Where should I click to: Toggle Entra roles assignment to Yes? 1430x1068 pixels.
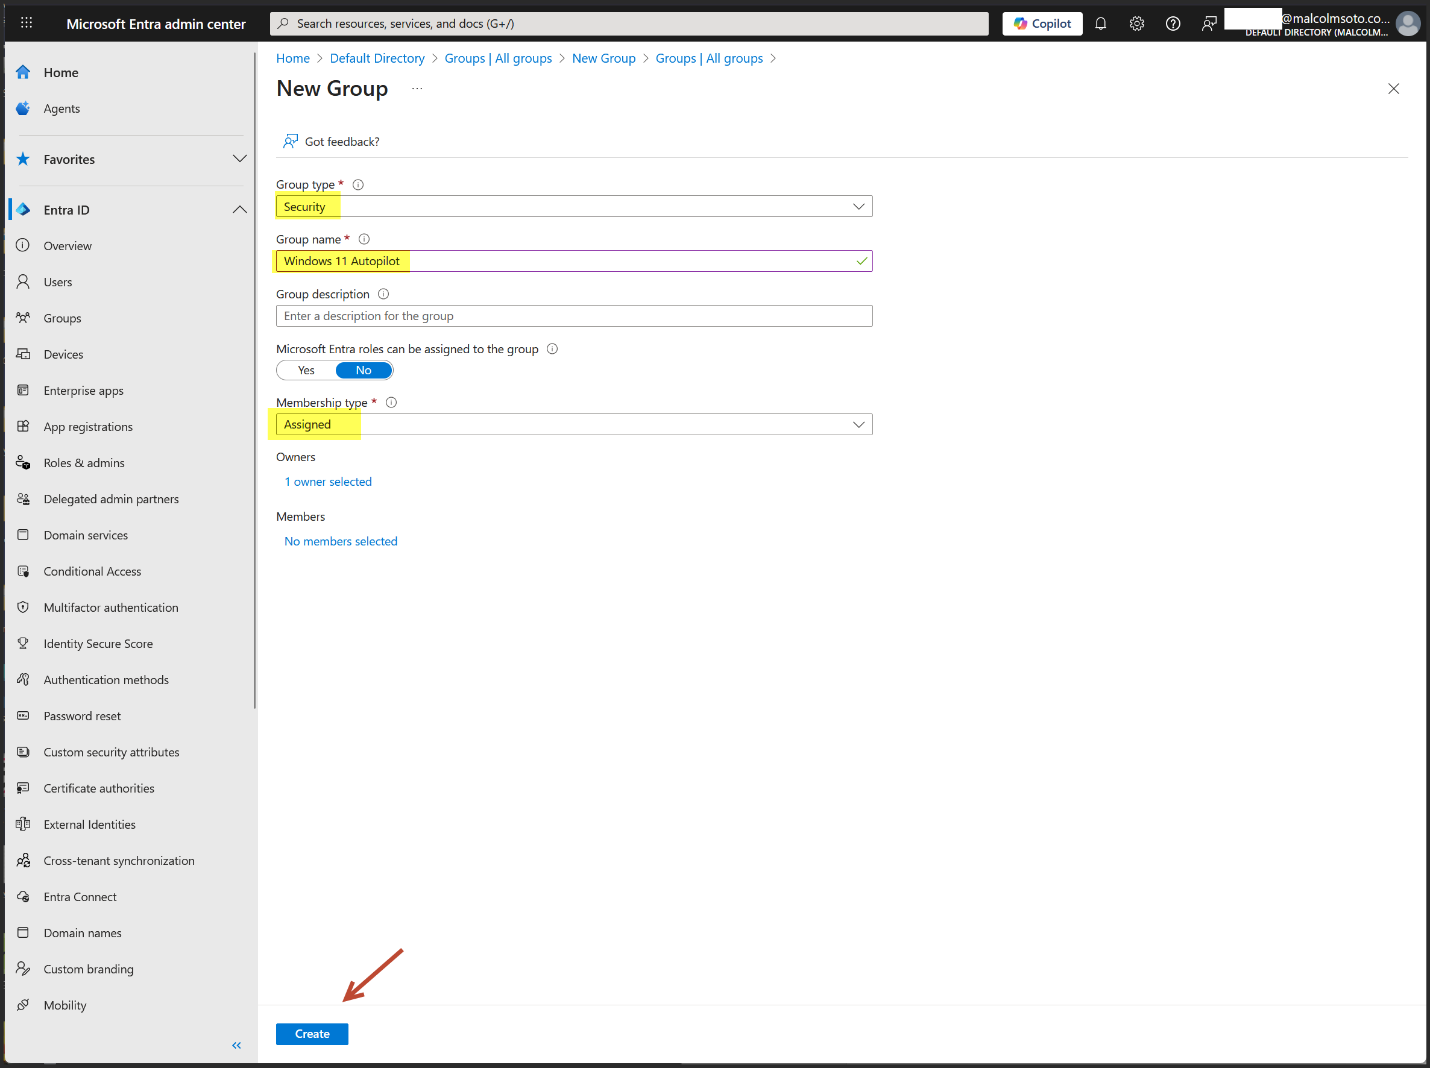point(306,371)
